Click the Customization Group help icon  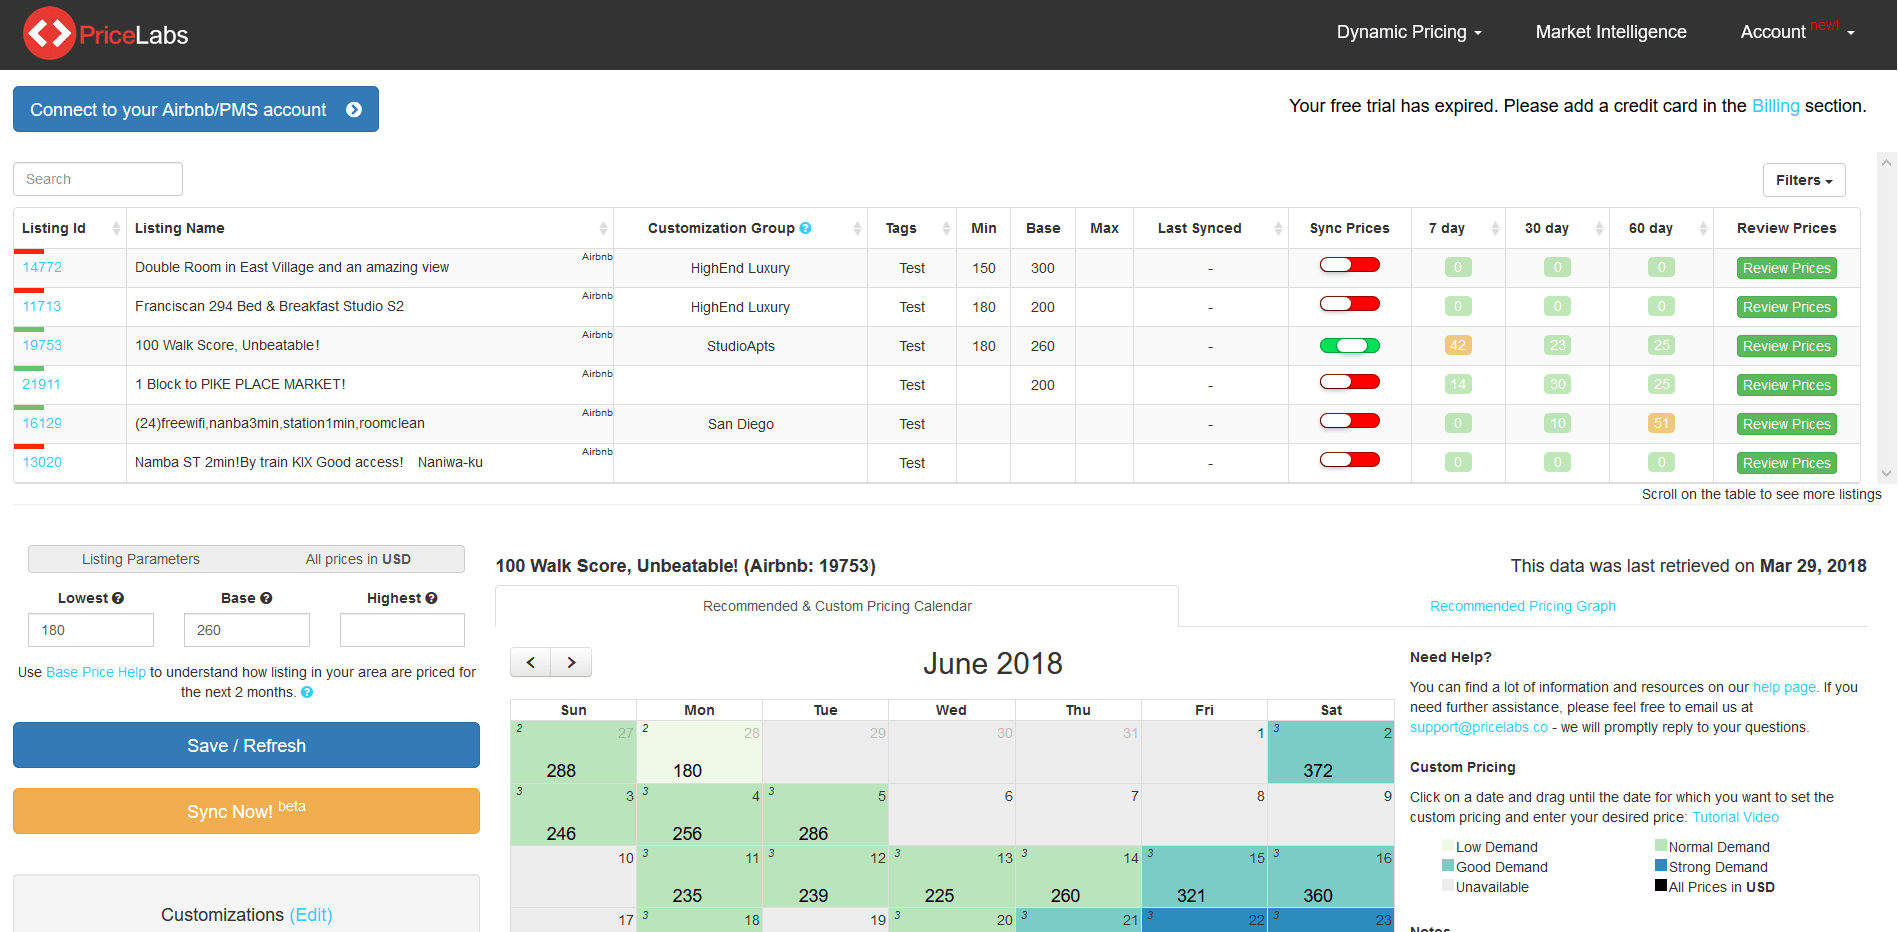pos(806,228)
